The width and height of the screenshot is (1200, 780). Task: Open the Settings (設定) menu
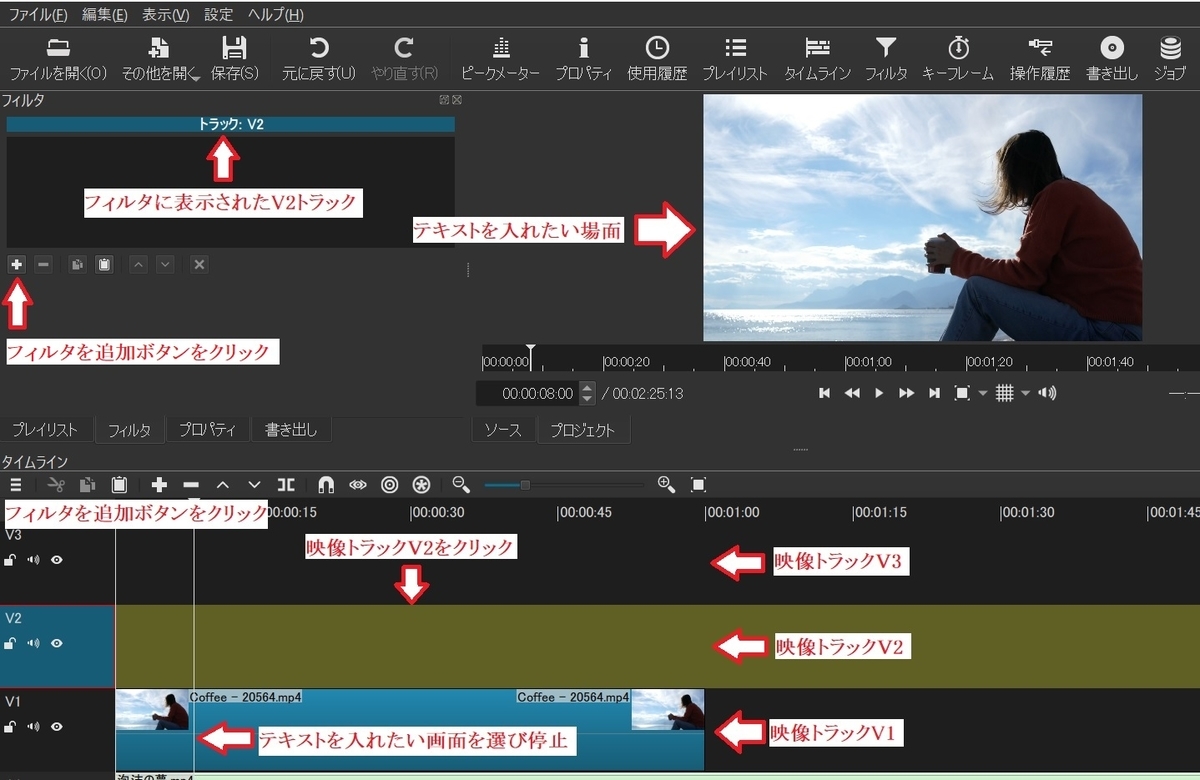point(218,15)
